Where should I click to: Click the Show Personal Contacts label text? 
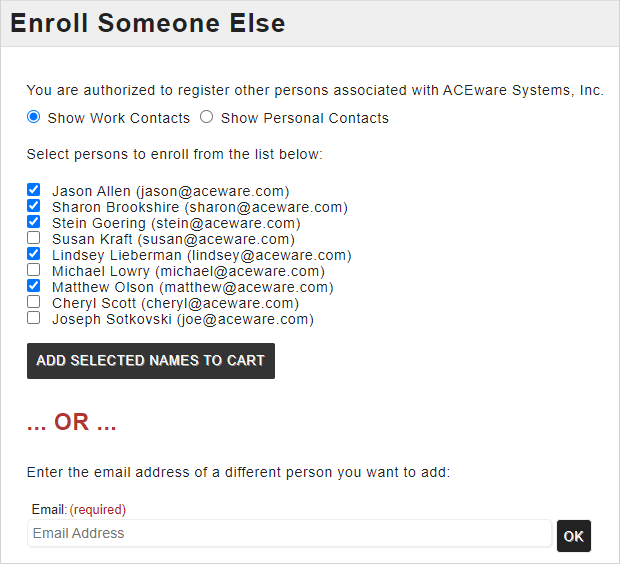[304, 118]
